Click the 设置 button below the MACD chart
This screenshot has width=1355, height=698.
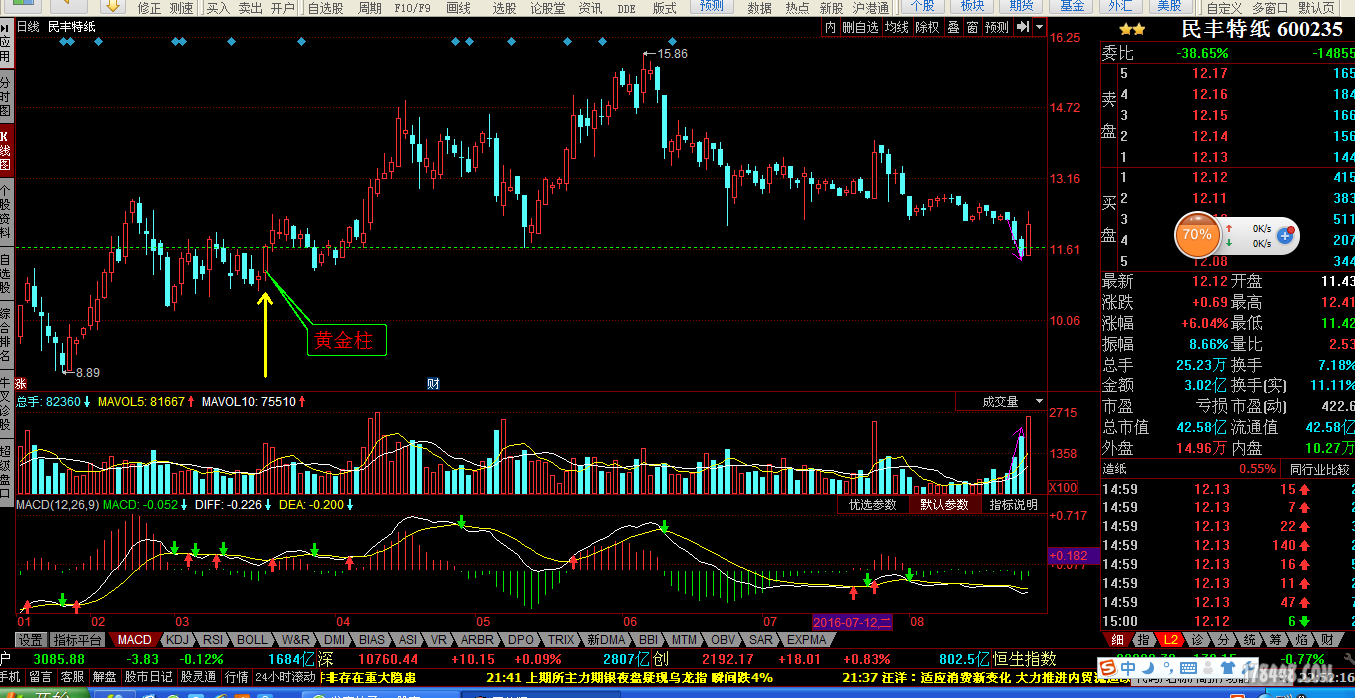point(30,639)
